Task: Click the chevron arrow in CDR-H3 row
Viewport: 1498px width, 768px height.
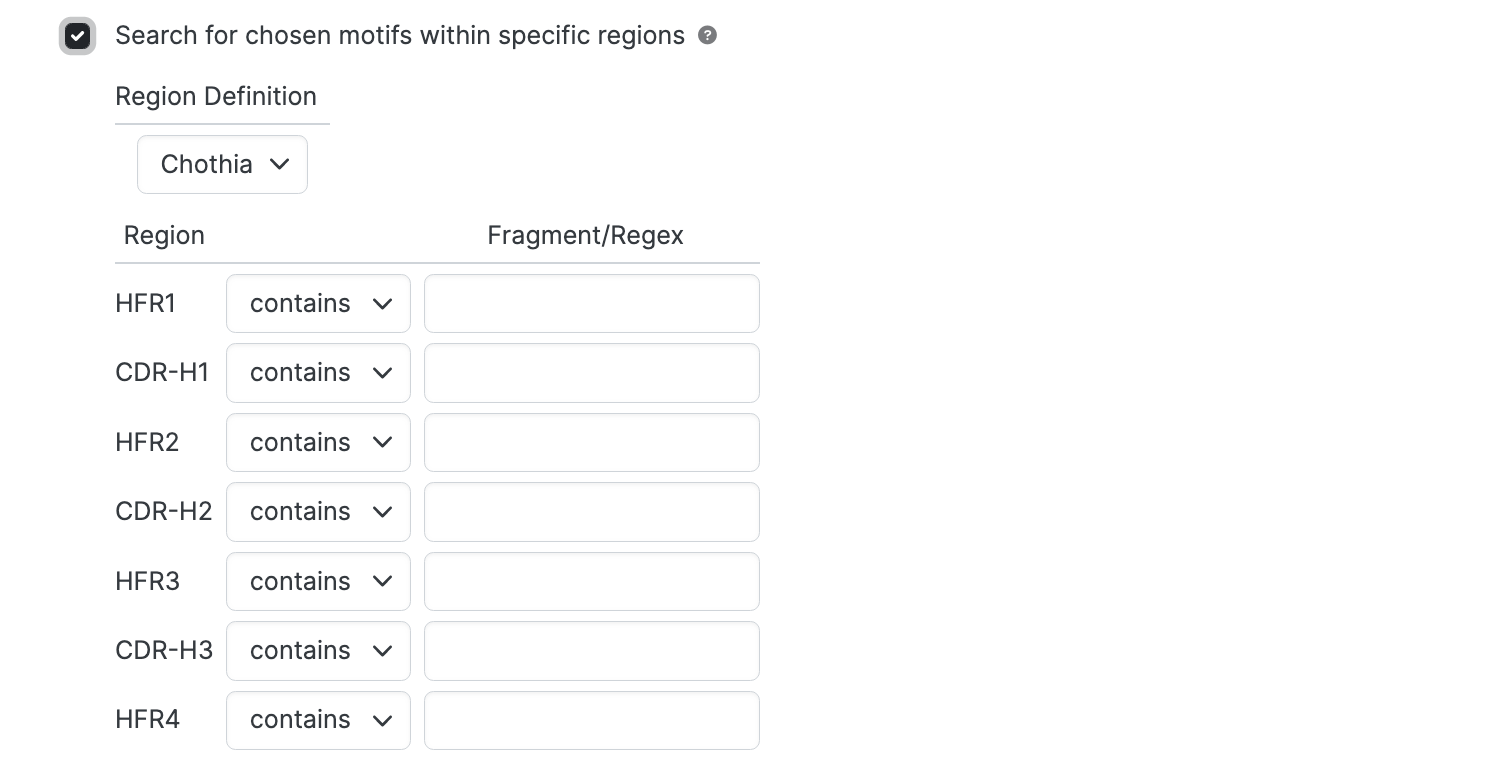Action: [382, 651]
